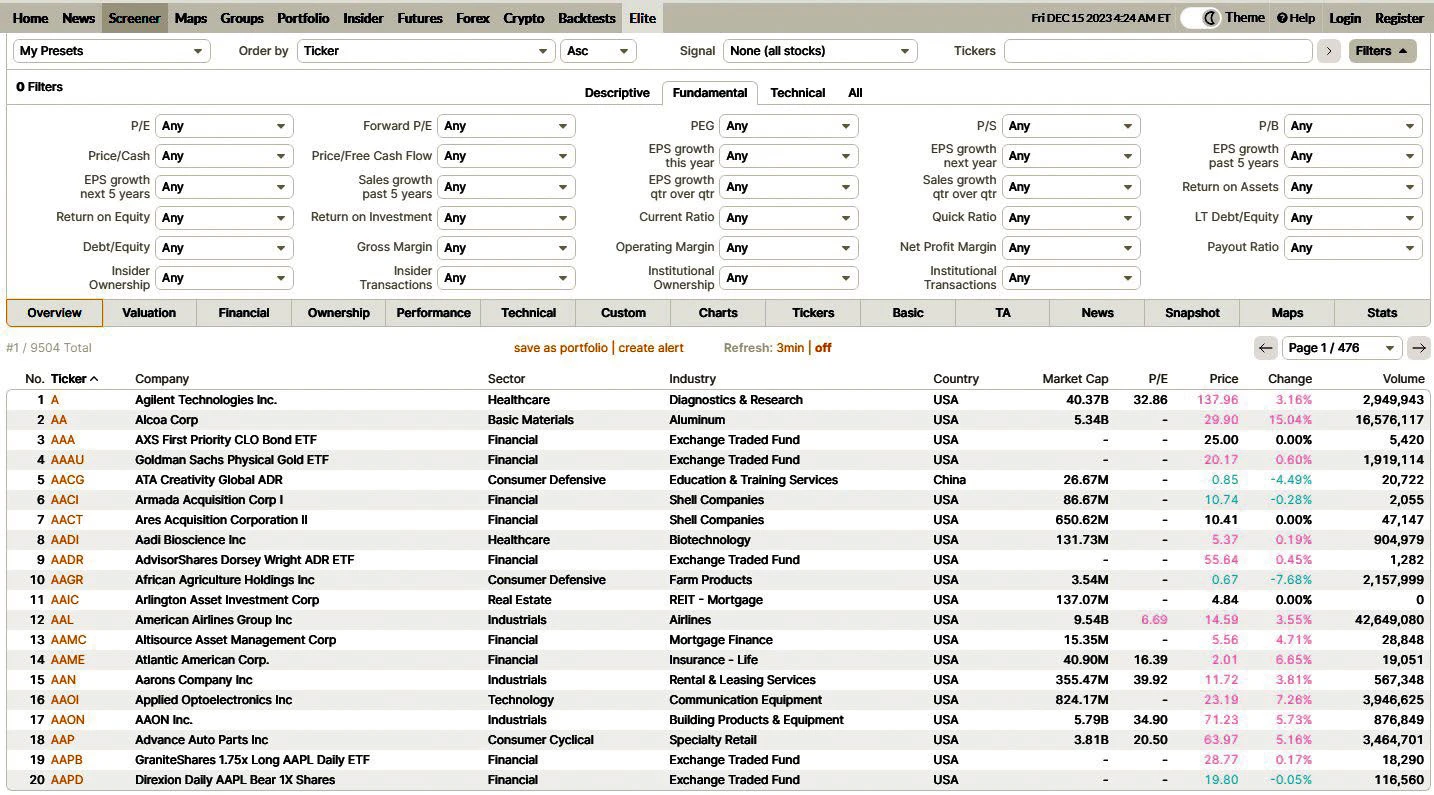Select the Fundamental filter tab
Screen dimensions: 1434x795
[x=710, y=93]
